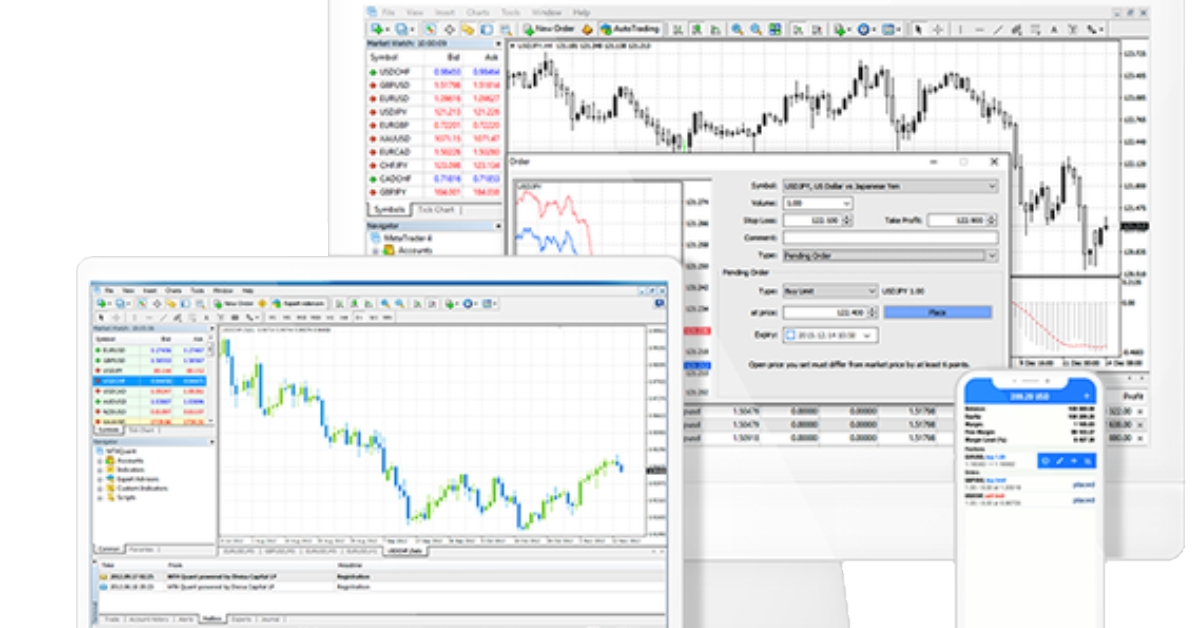Switch to Tick Chart tab in monitor window
This screenshot has width=1200, height=628.
[435, 210]
